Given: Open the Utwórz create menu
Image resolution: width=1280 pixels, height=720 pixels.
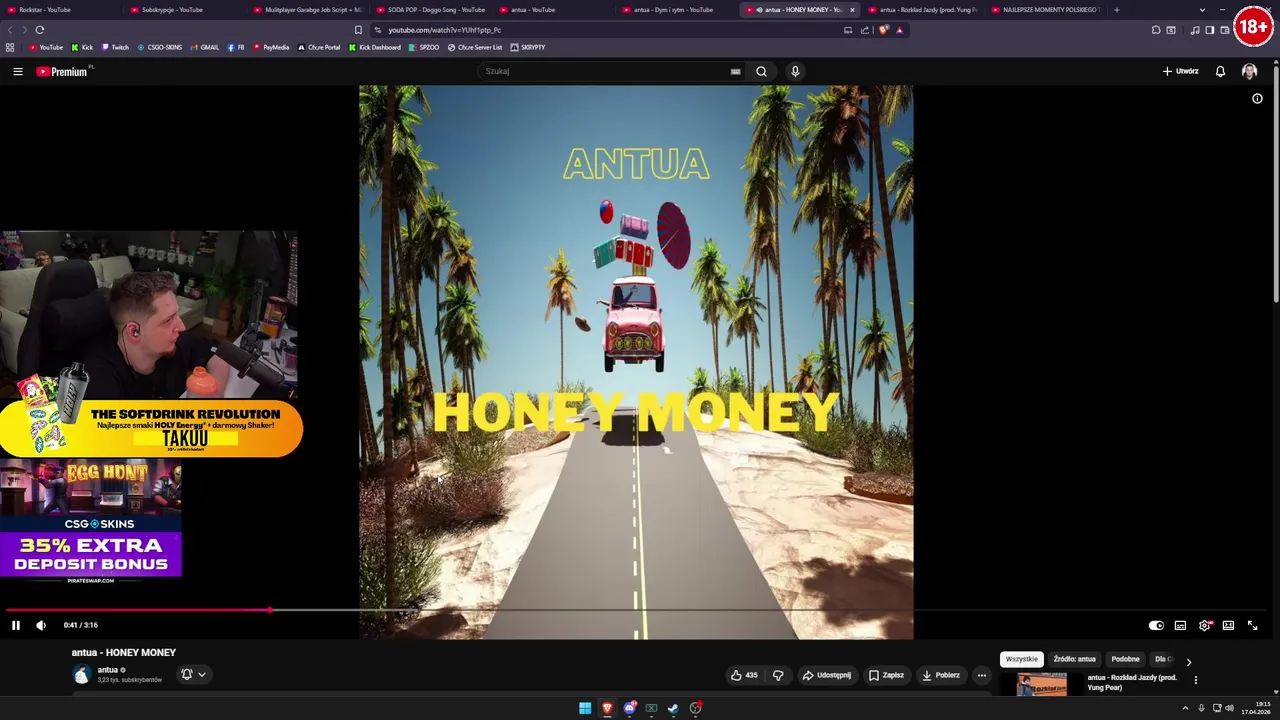Looking at the screenshot, I should [x=1180, y=71].
